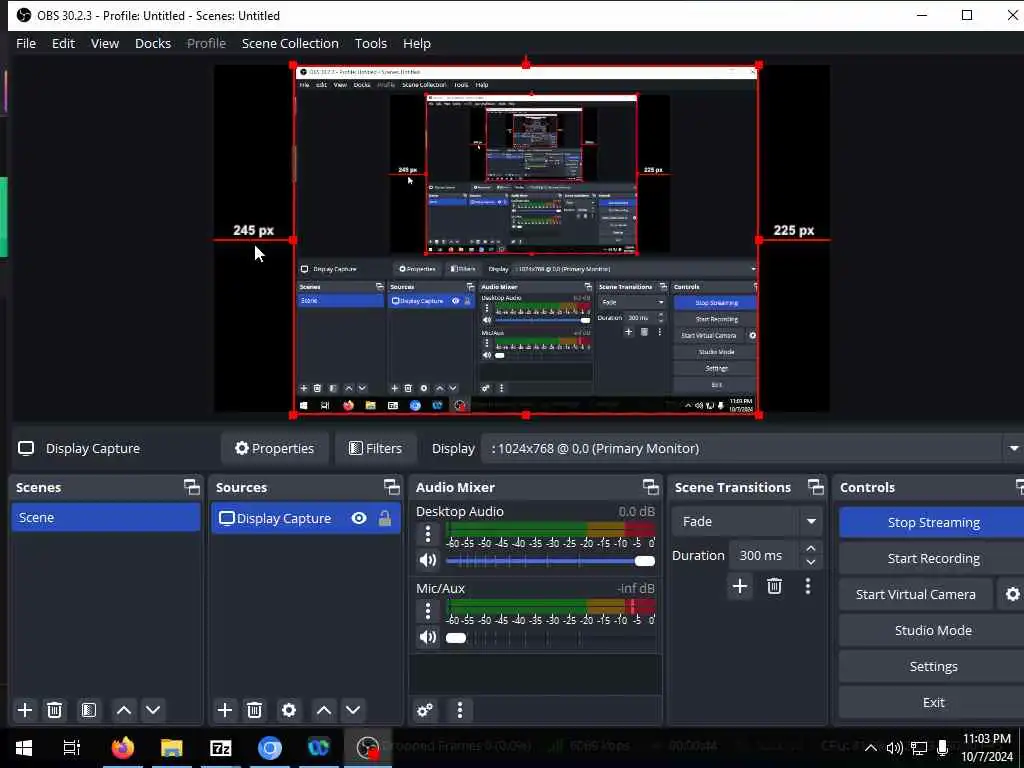Open virtual camera settings gear
Screen dimensions: 1024x768
click(x=1012, y=594)
